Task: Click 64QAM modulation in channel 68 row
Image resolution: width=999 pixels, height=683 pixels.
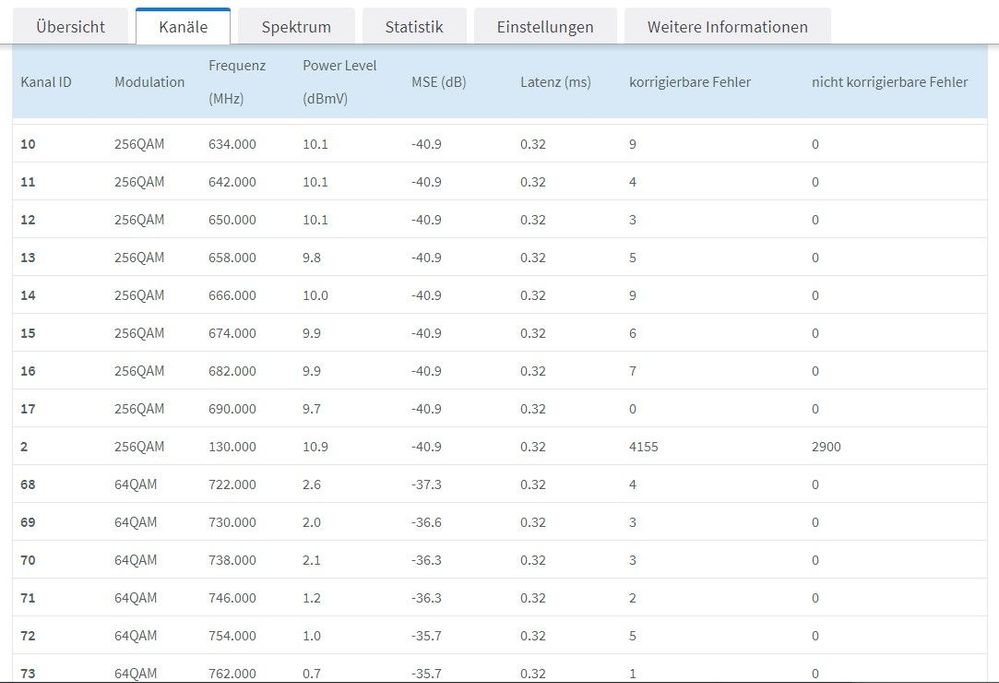Action: tap(136, 484)
